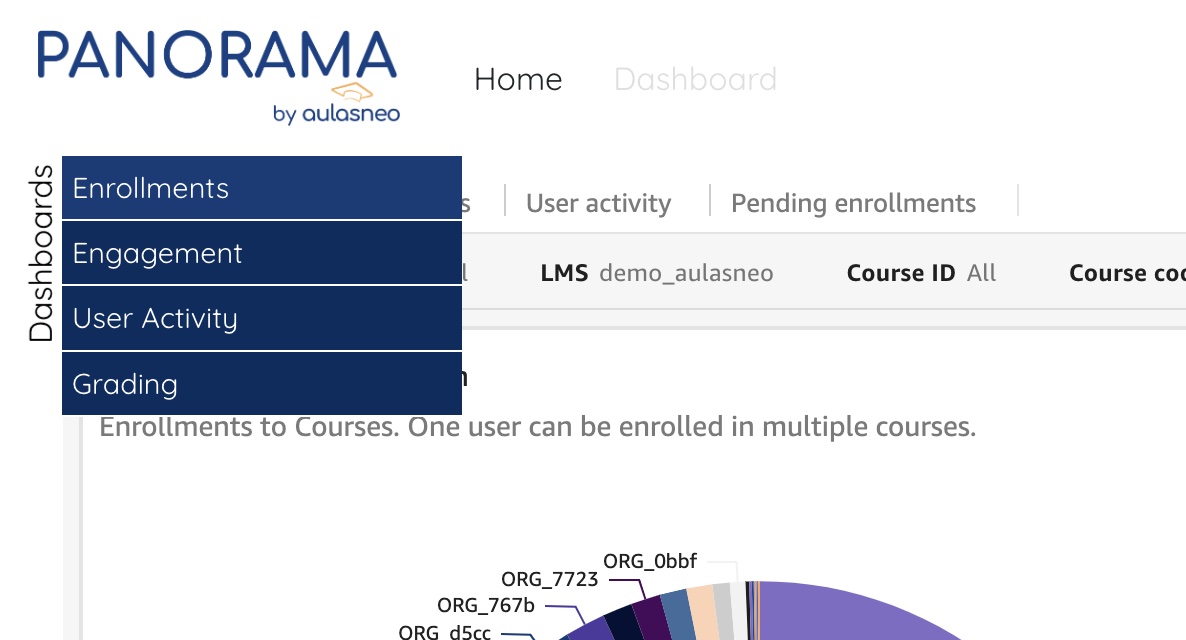Click the vertical Dashboards sidebar label

41,254
